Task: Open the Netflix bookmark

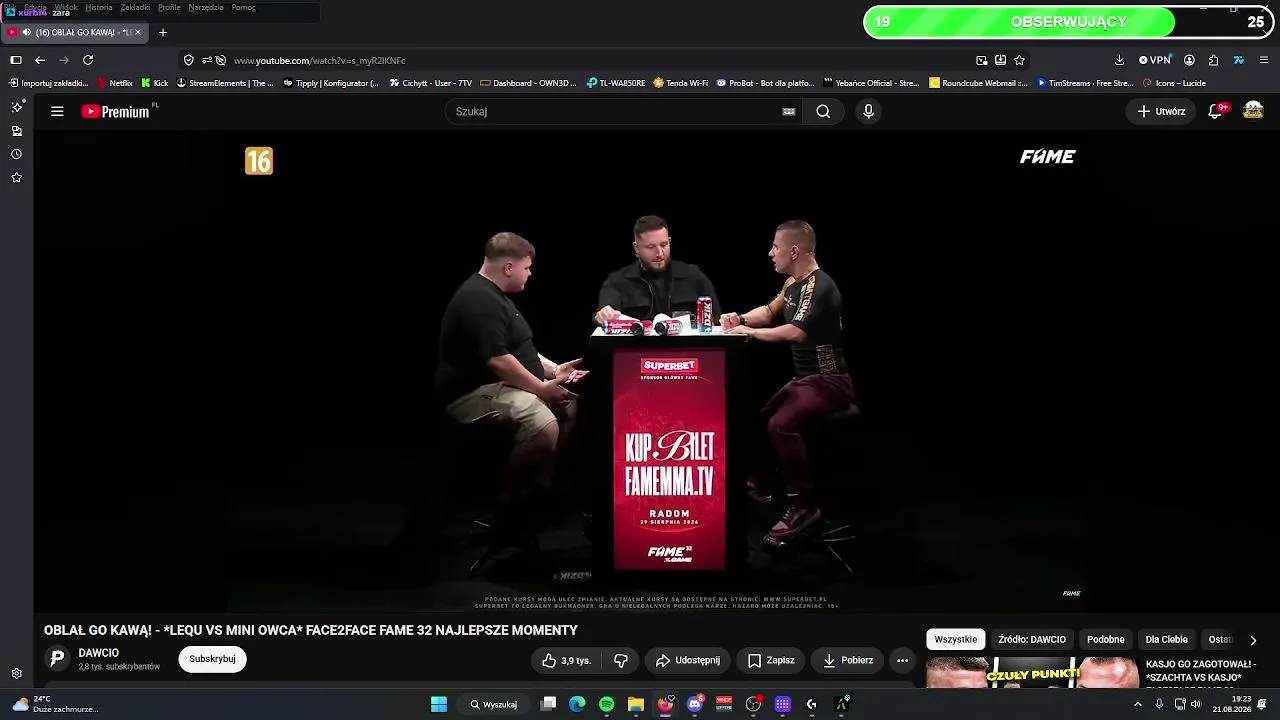Action: click(115, 83)
